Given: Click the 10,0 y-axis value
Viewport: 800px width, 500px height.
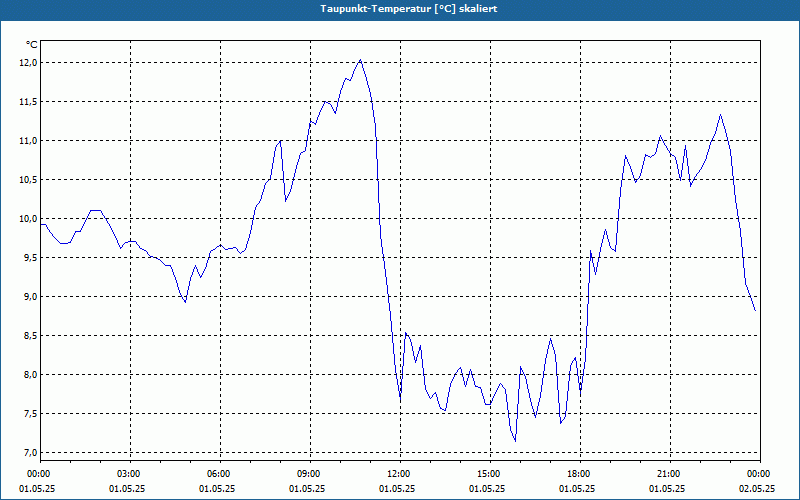Looking at the screenshot, I should pos(29,219).
